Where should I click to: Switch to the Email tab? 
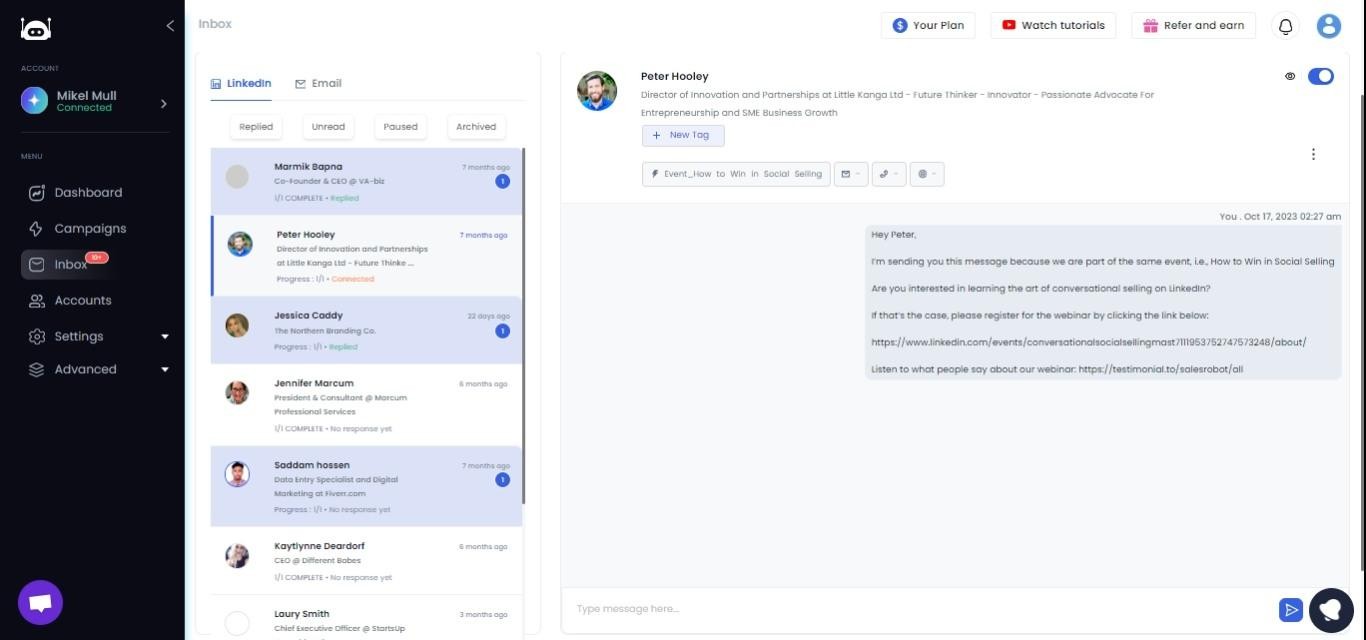318,83
